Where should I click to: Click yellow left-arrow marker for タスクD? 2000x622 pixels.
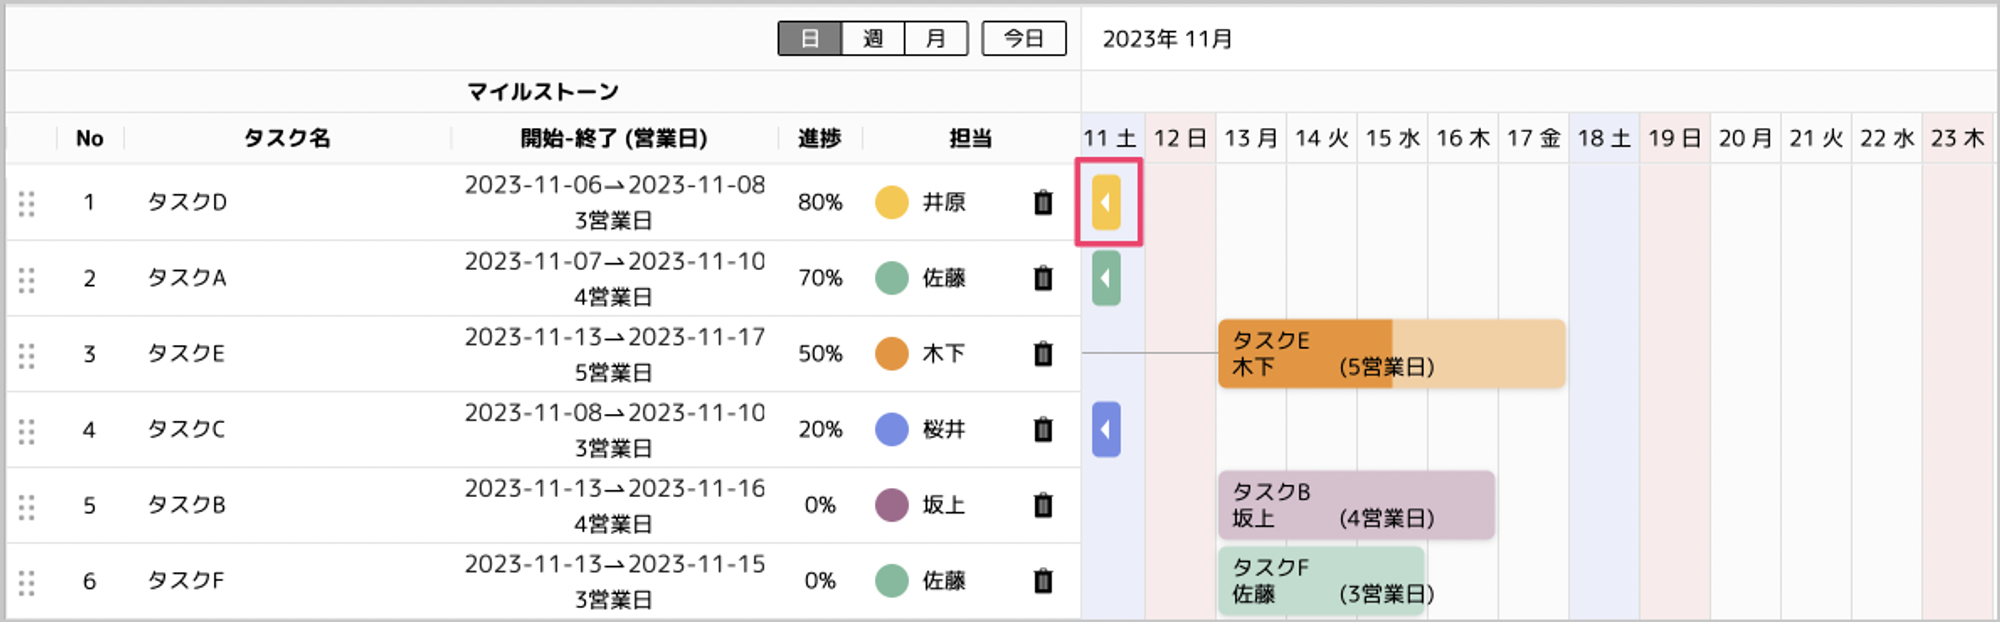(1106, 202)
